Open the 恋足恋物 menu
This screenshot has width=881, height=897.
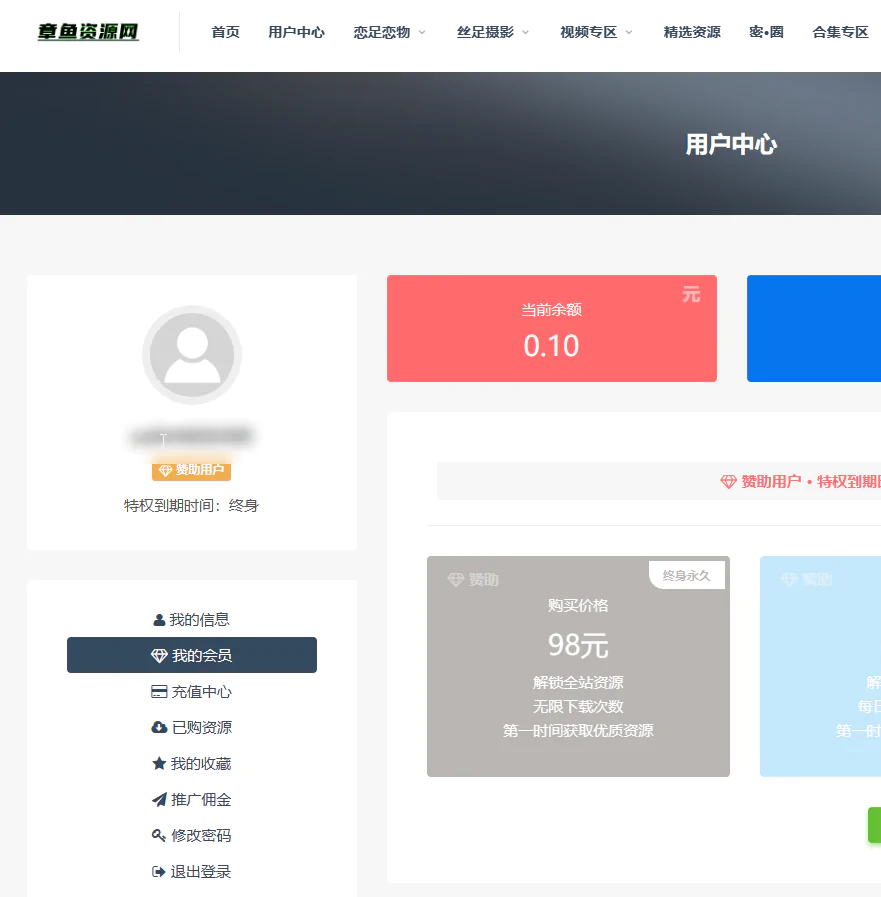coord(382,32)
